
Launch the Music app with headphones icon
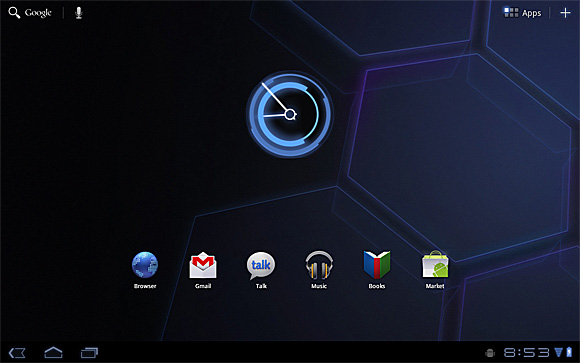click(319, 269)
